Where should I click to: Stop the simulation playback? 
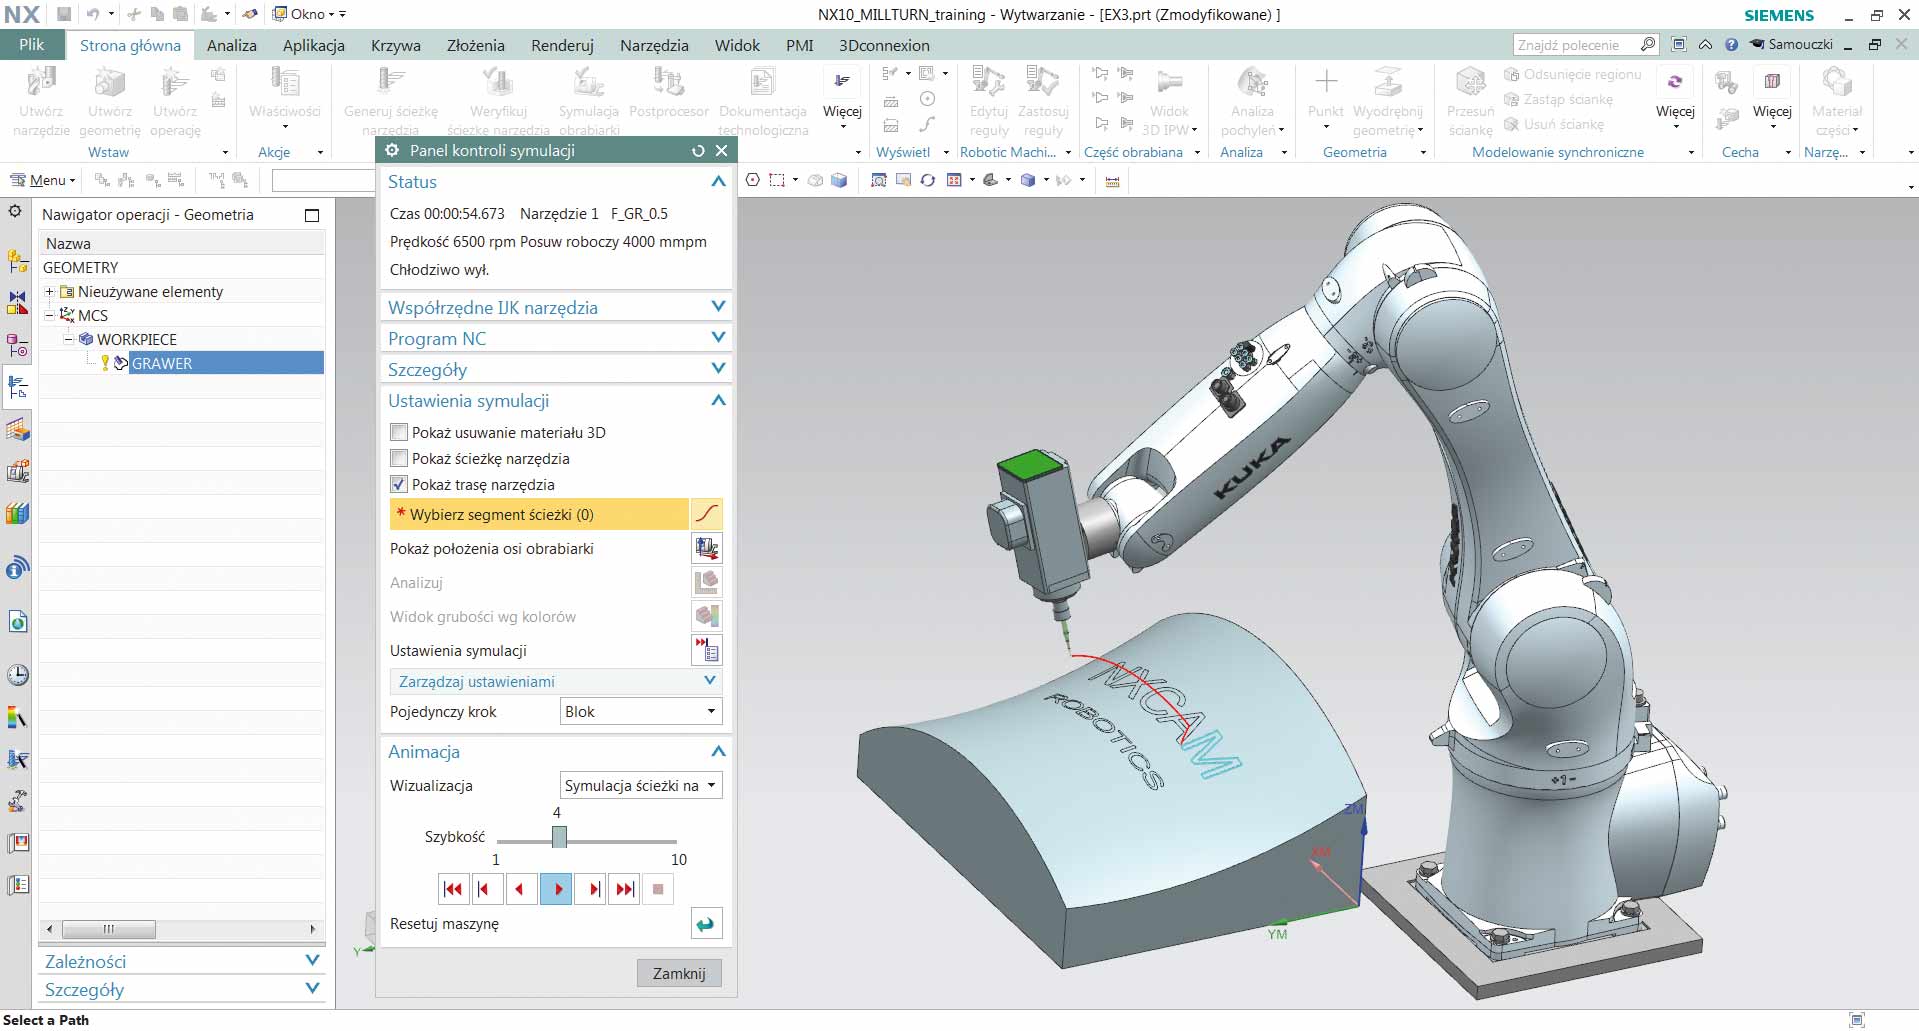pyautogui.click(x=658, y=889)
